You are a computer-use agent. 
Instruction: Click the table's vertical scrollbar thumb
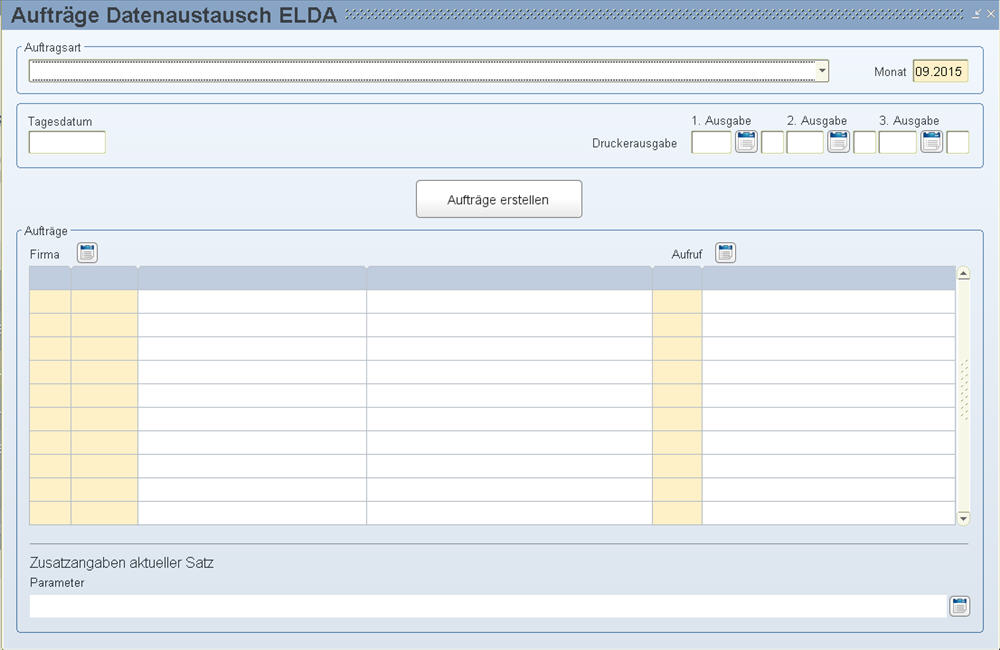[x=963, y=390]
